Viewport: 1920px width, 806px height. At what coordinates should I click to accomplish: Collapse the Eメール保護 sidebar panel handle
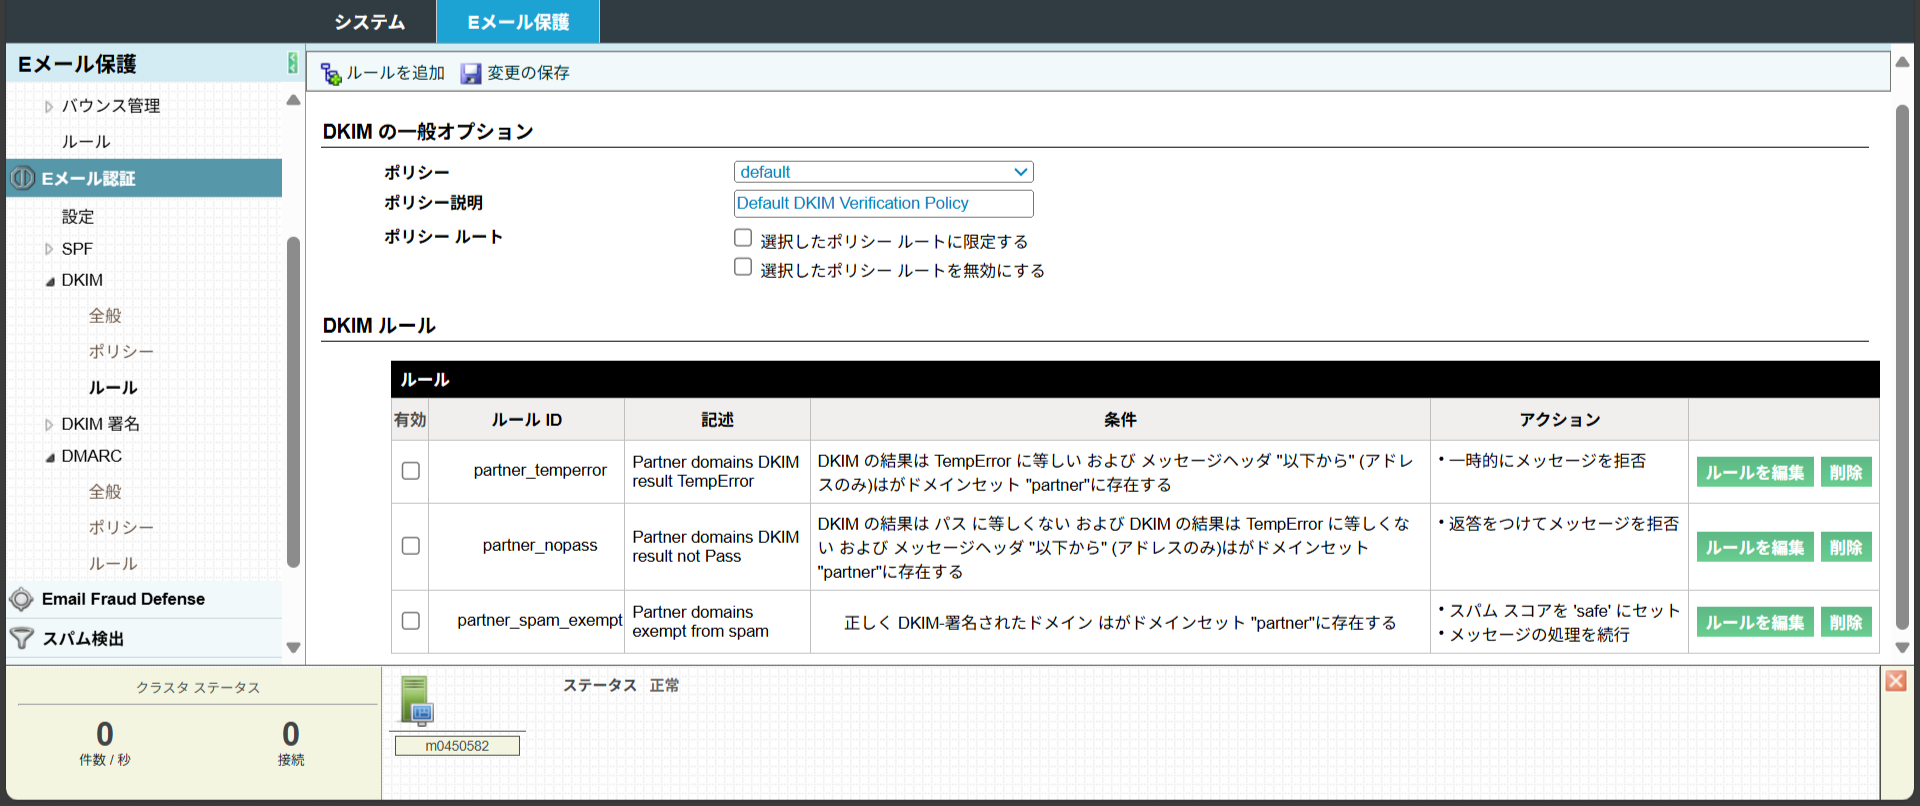[x=292, y=63]
